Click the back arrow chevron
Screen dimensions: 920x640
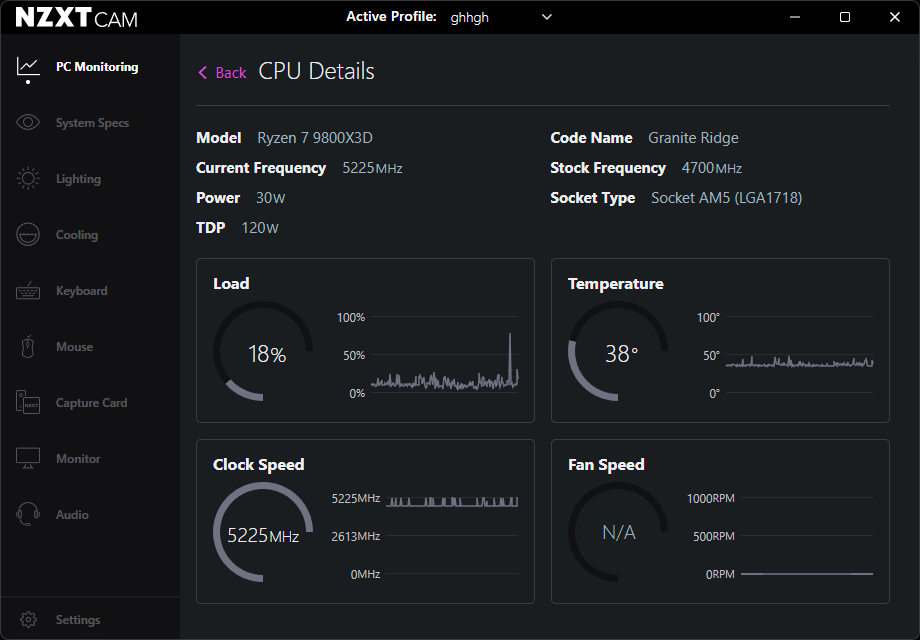click(203, 73)
